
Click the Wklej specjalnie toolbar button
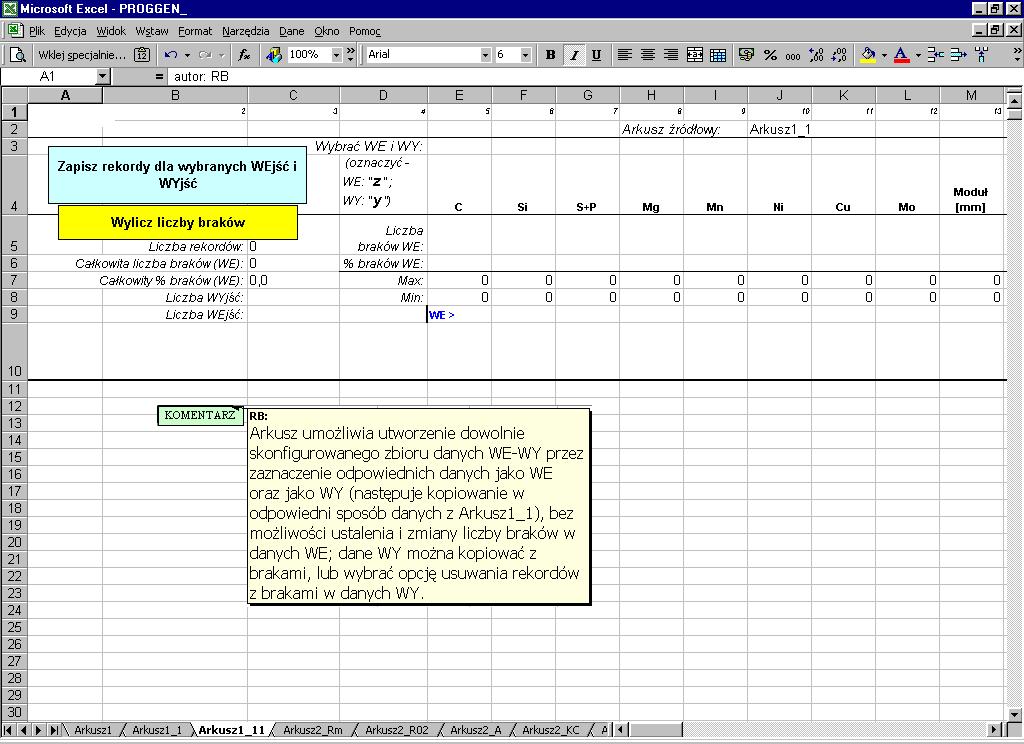point(82,55)
